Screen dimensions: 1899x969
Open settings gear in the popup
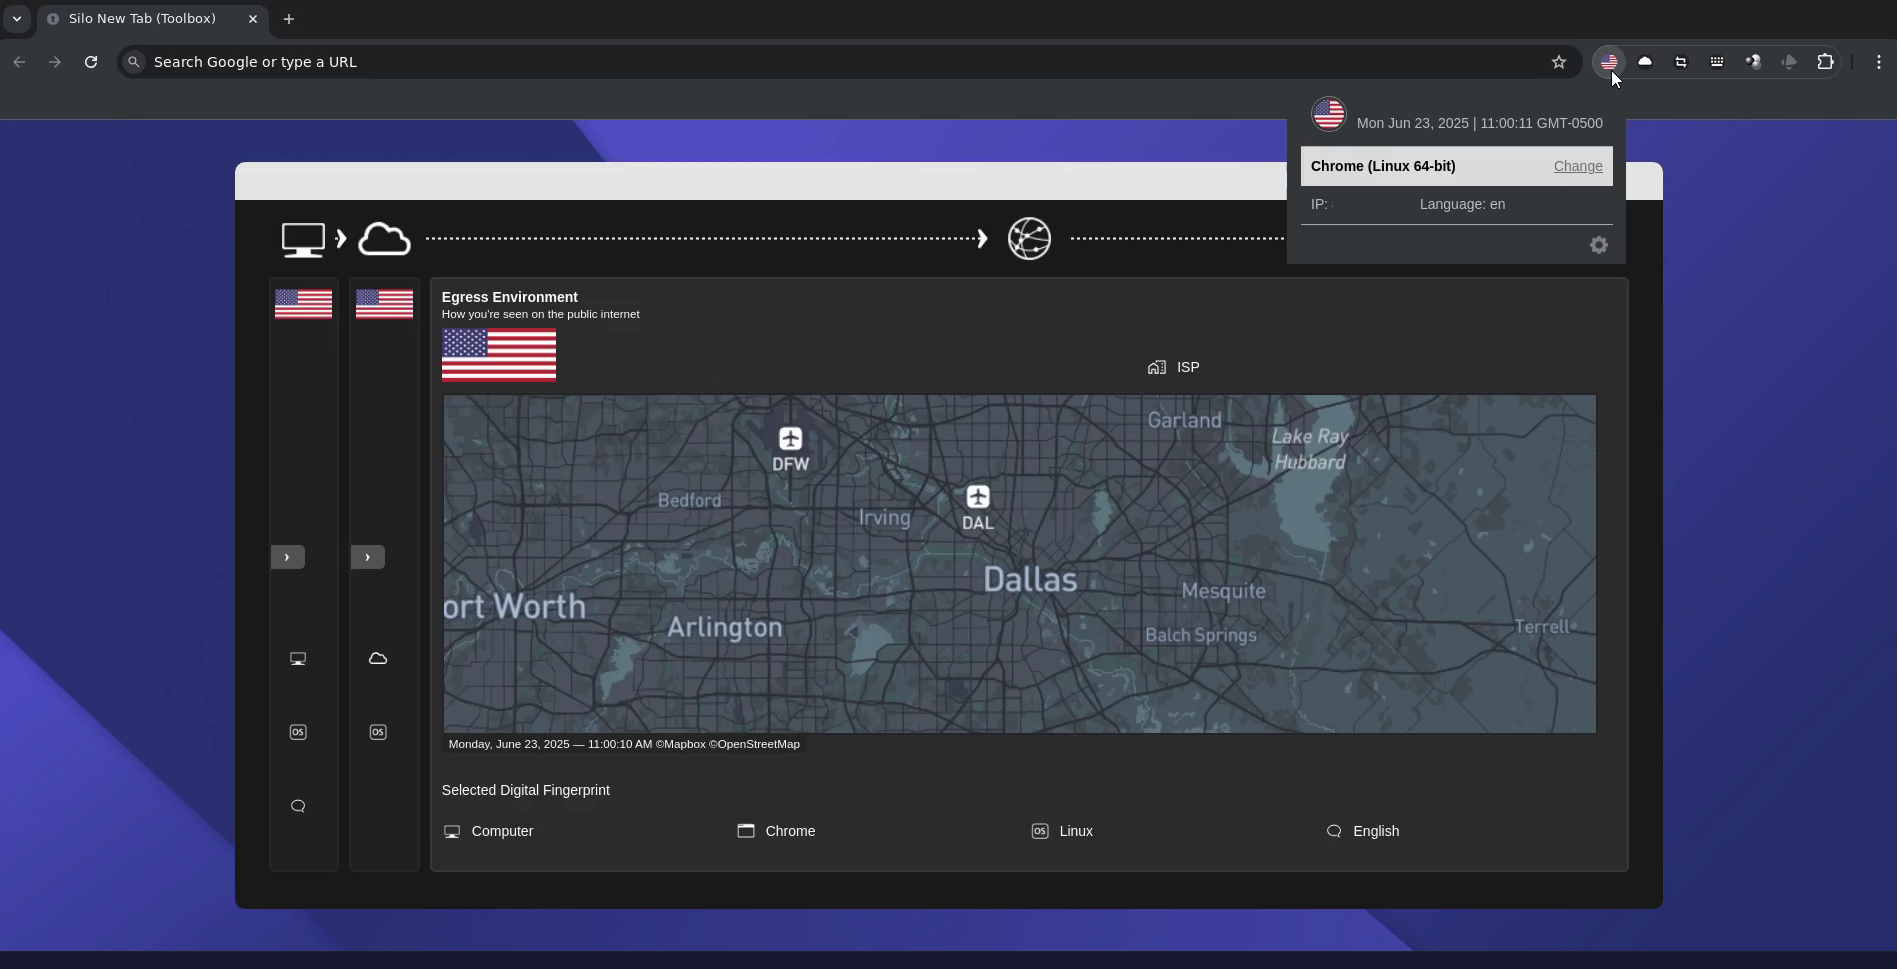point(1599,245)
